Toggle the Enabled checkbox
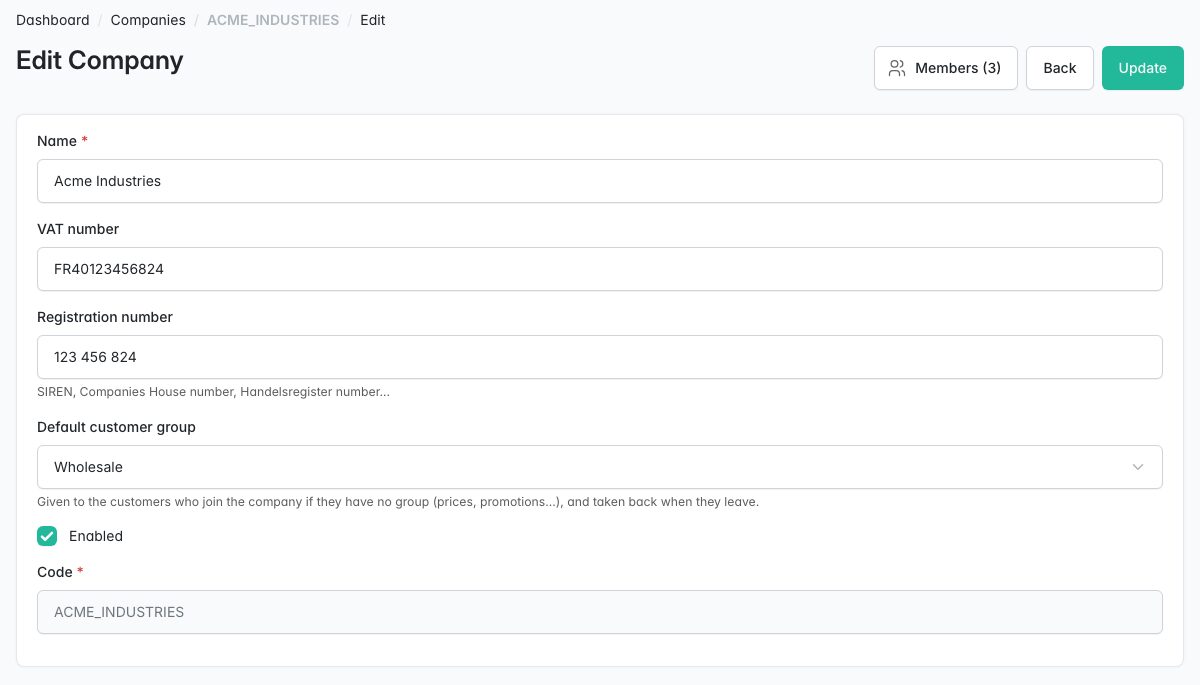The image size is (1200, 685). pos(47,536)
